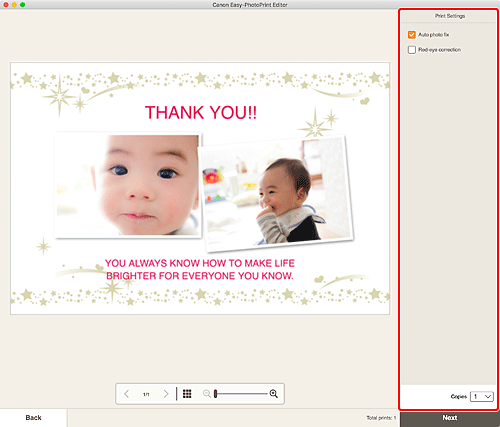500x427 pixels.
Task: Click the Back button
Action: tap(33, 418)
